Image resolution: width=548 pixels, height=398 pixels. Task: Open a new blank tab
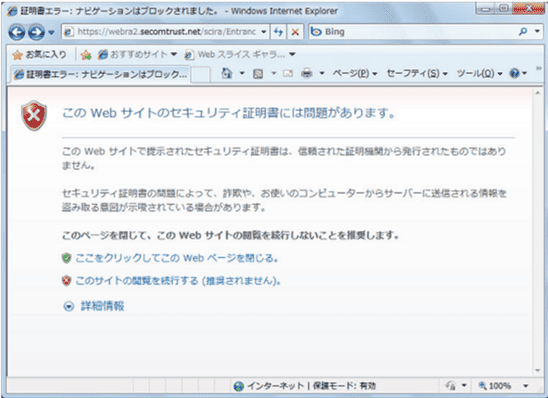tap(201, 74)
